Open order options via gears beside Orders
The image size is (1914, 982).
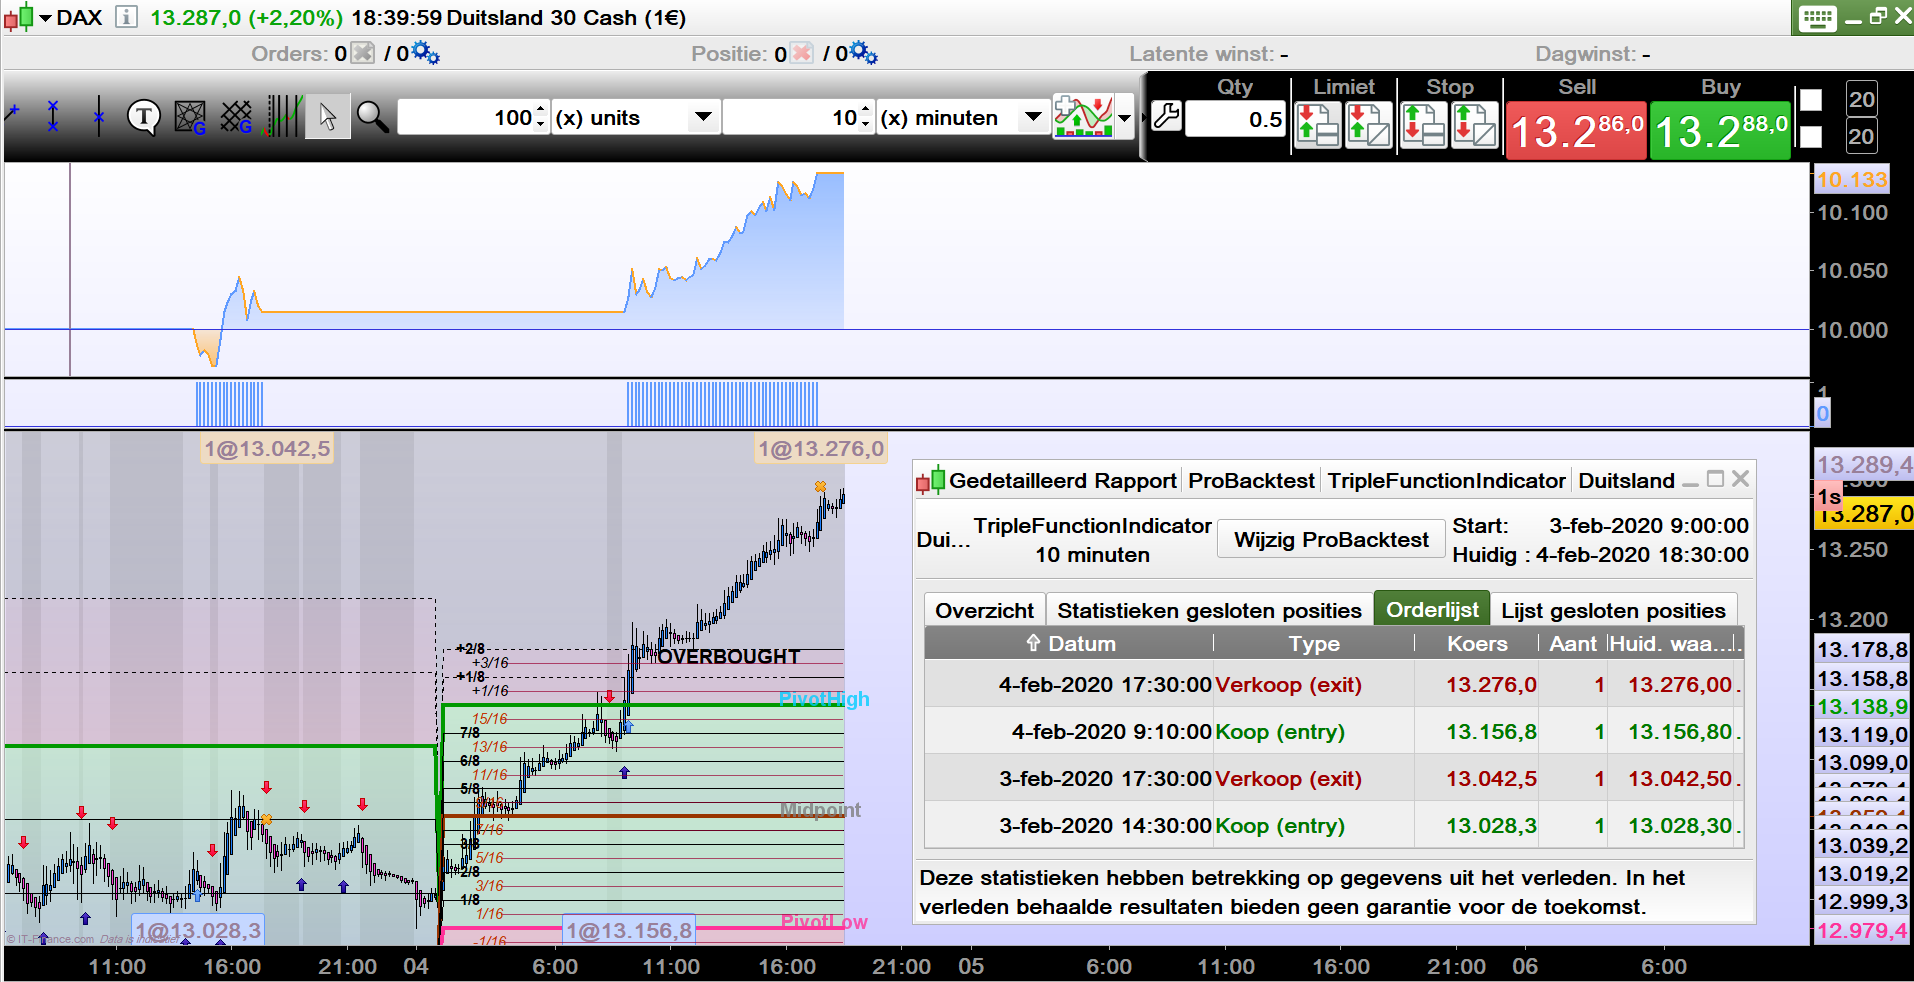(x=425, y=53)
